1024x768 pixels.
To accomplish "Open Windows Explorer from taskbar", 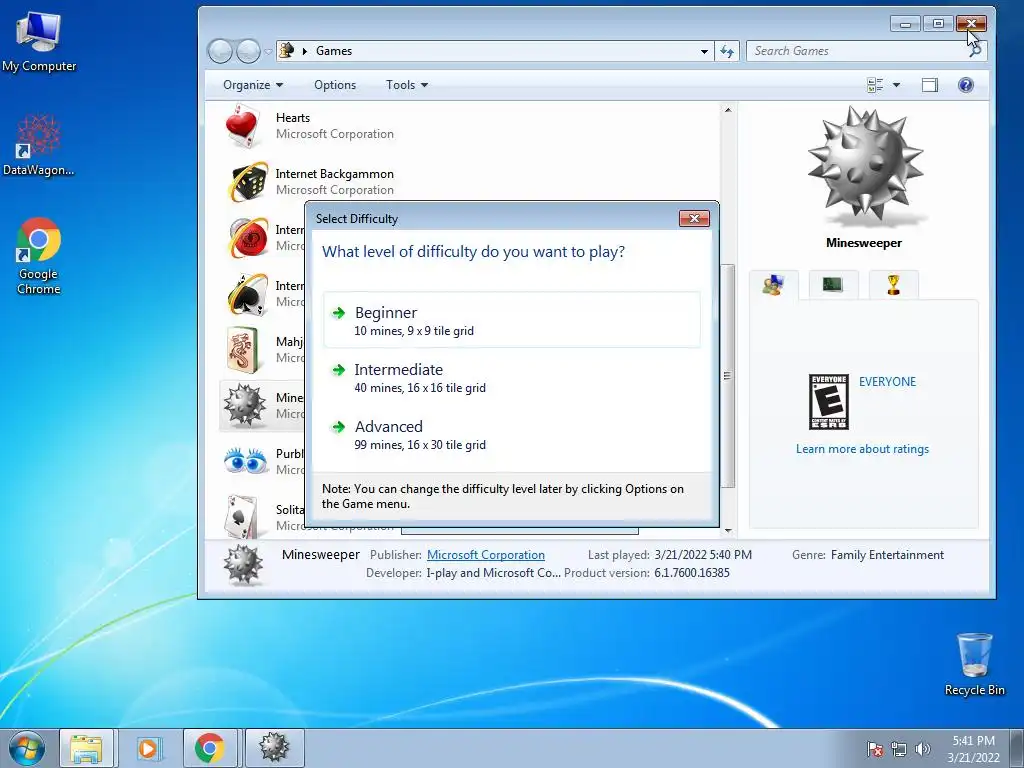I will pos(87,748).
